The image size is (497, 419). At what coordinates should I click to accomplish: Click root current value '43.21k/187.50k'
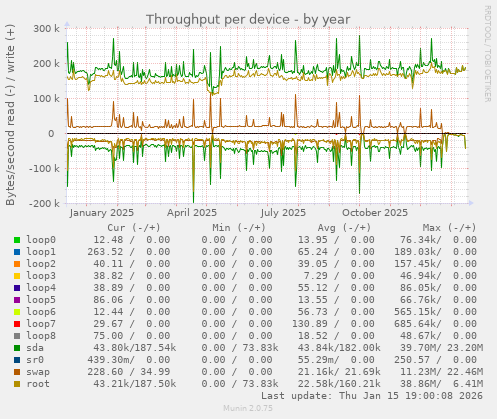(x=135, y=384)
